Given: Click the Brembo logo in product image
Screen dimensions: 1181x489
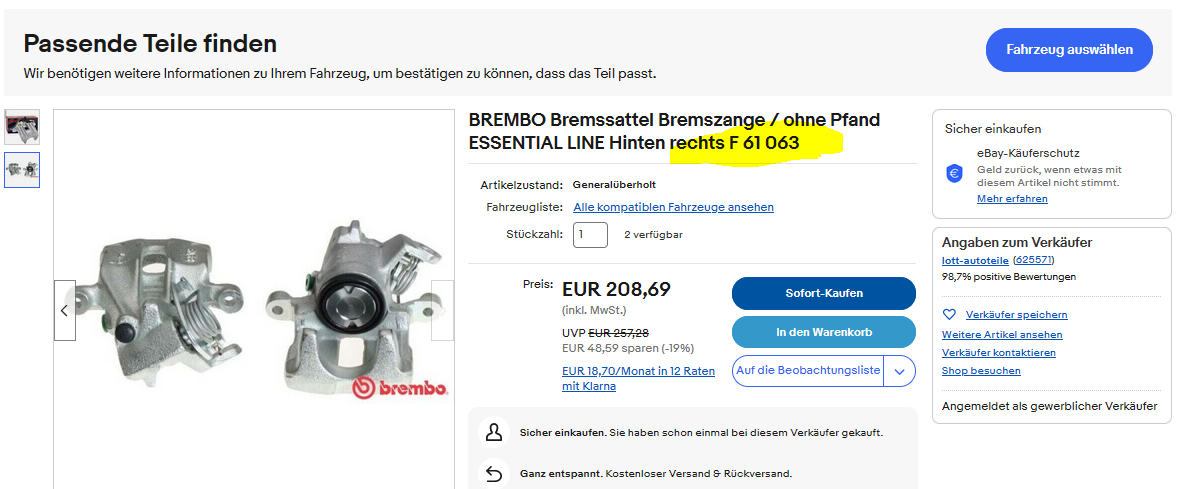Looking at the screenshot, I should pos(401,388).
